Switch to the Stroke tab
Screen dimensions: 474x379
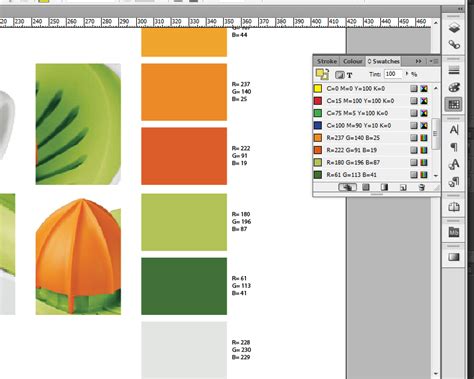click(327, 61)
